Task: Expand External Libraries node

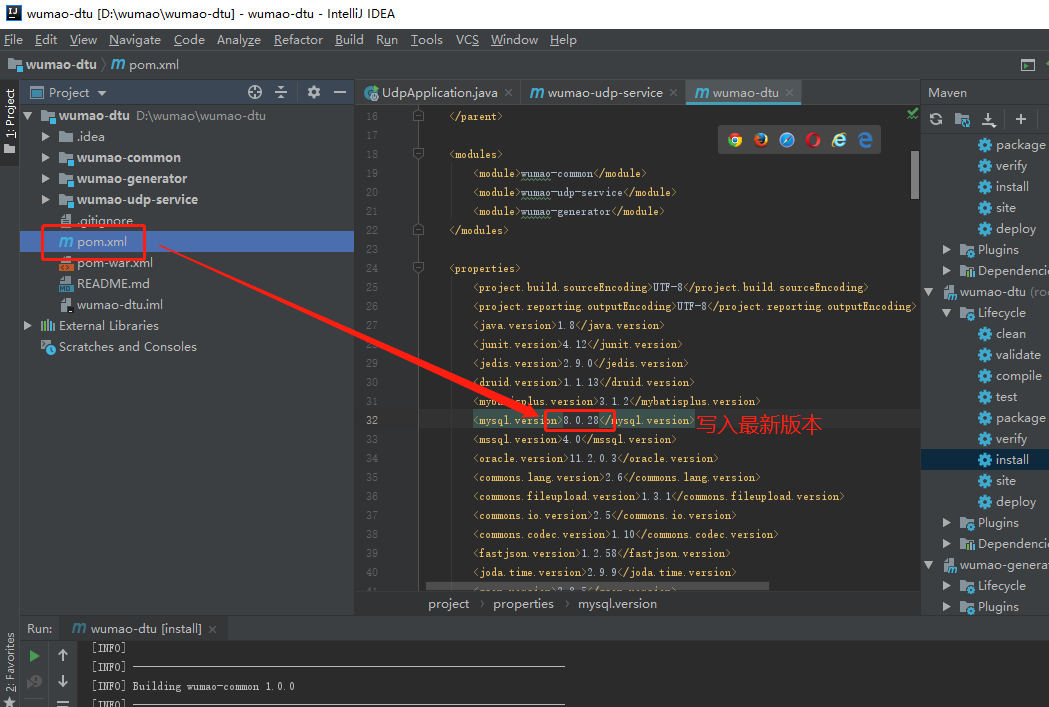Action: point(27,326)
